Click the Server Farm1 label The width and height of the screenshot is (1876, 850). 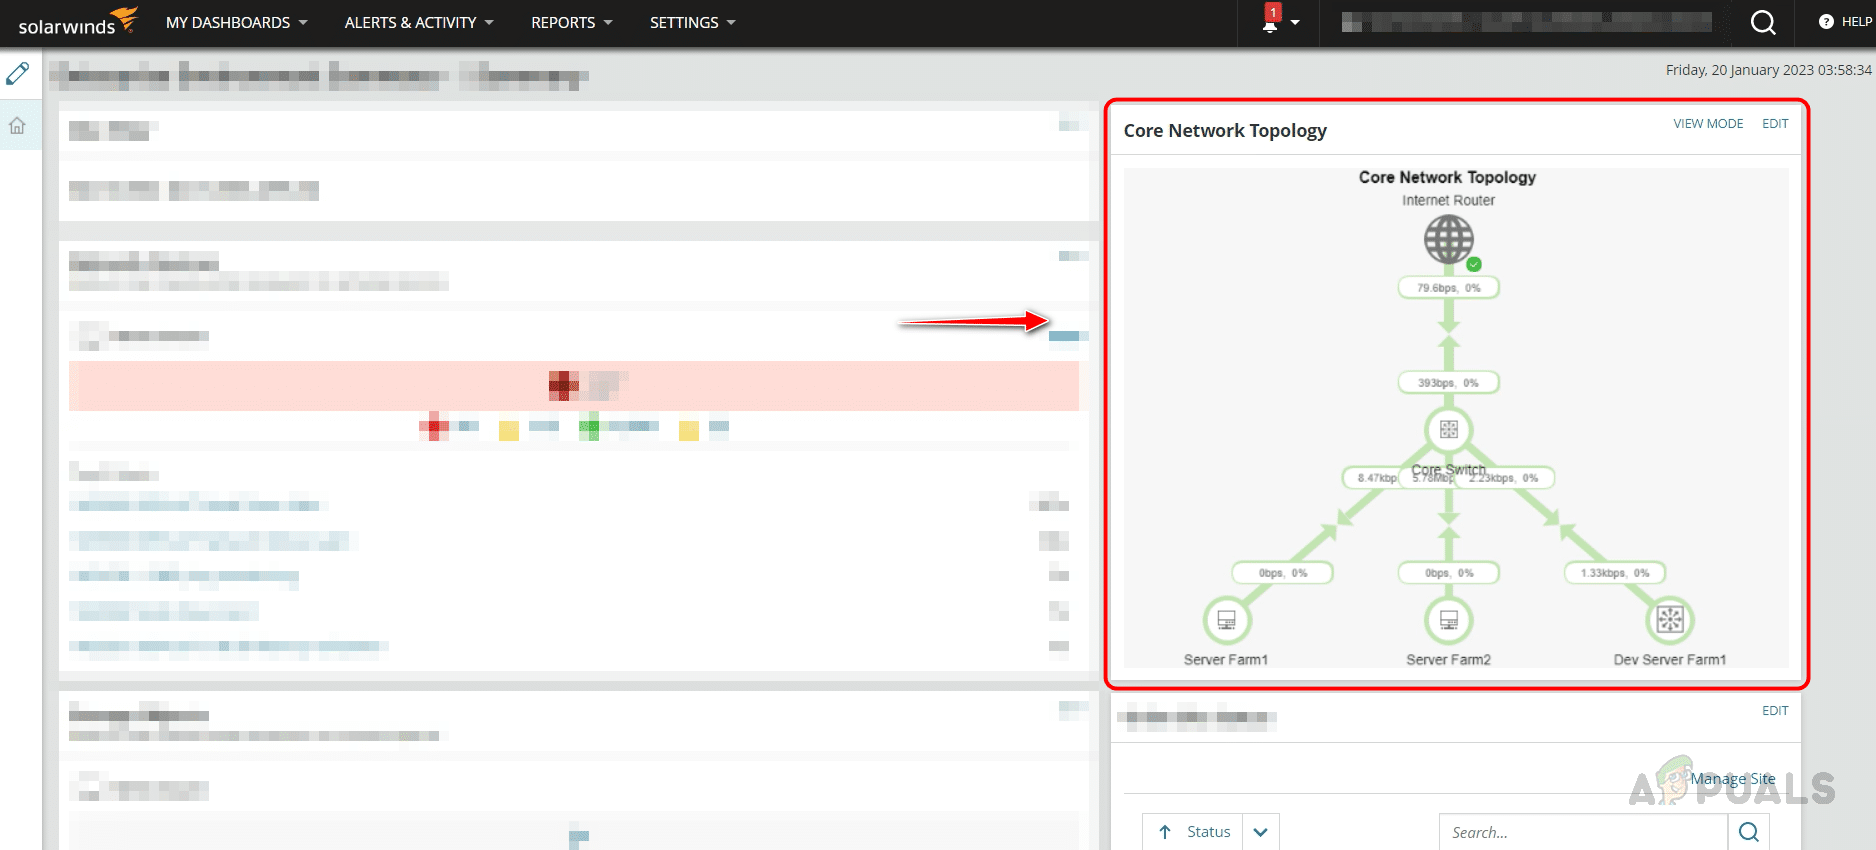1226,660
